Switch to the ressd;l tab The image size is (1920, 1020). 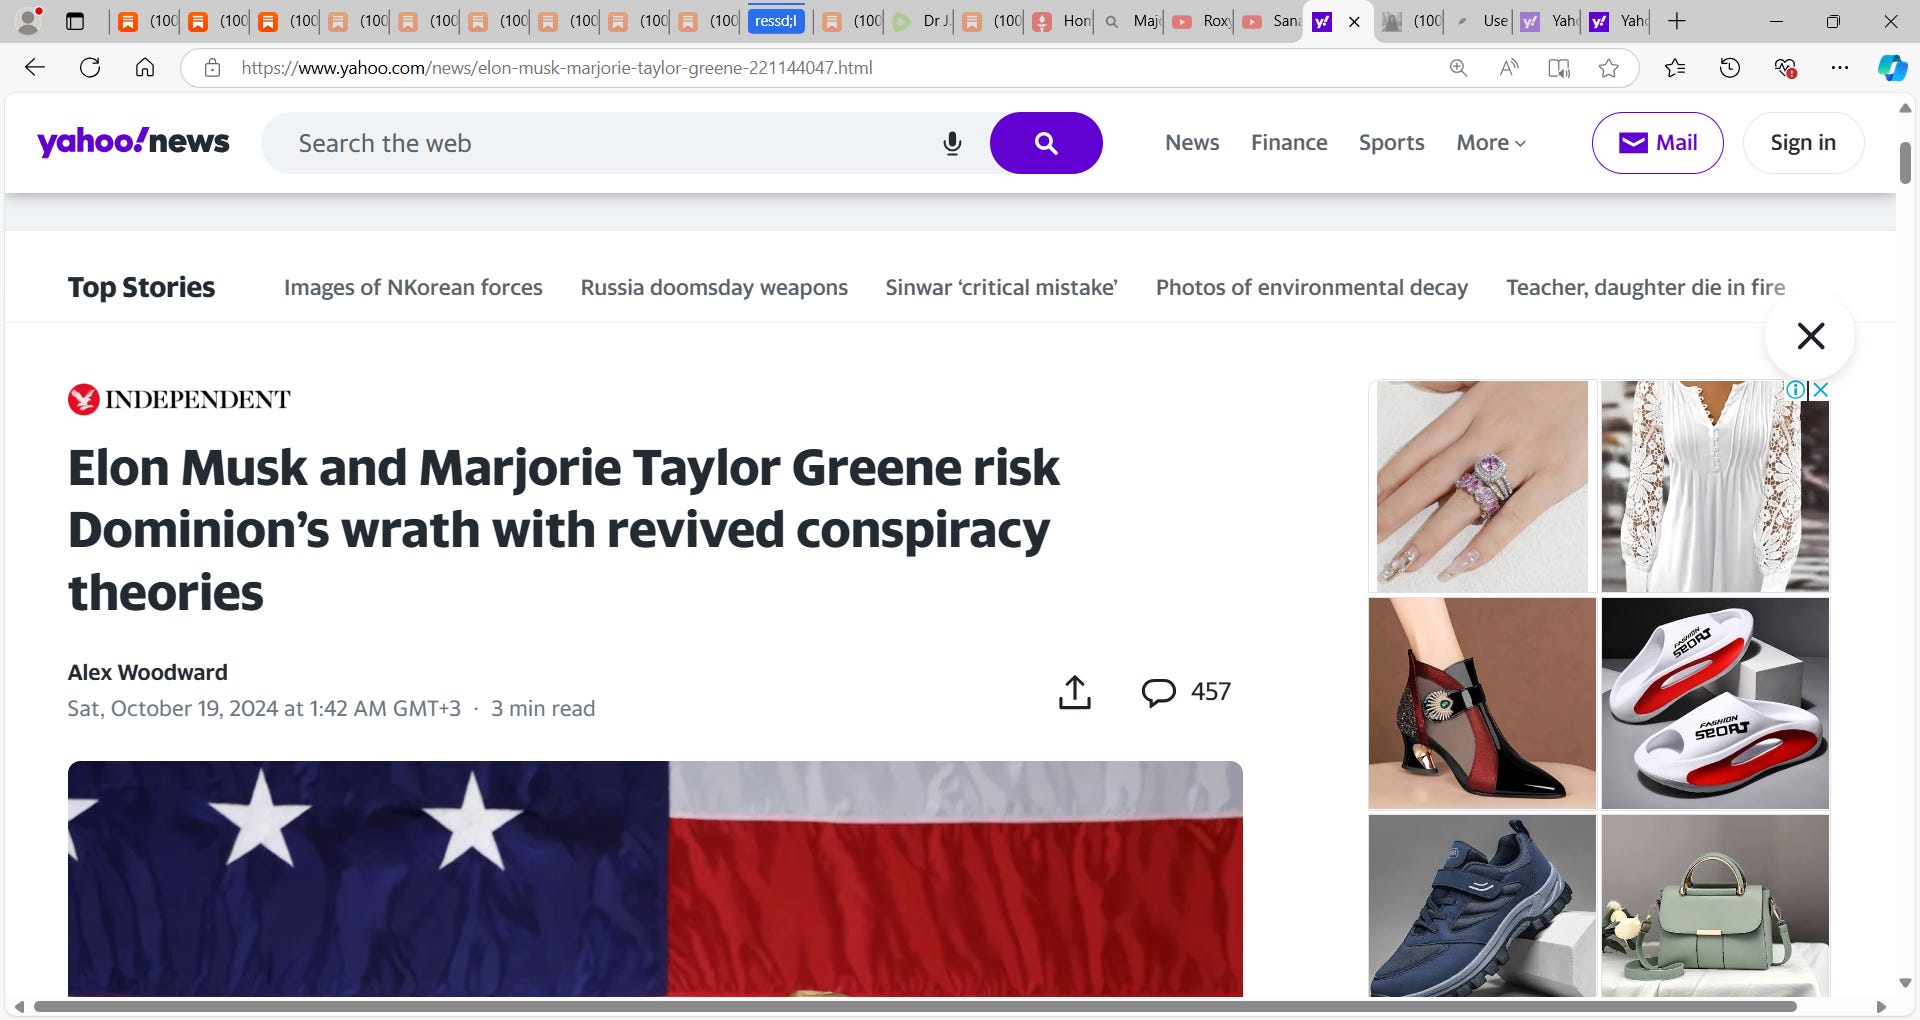[x=776, y=21]
